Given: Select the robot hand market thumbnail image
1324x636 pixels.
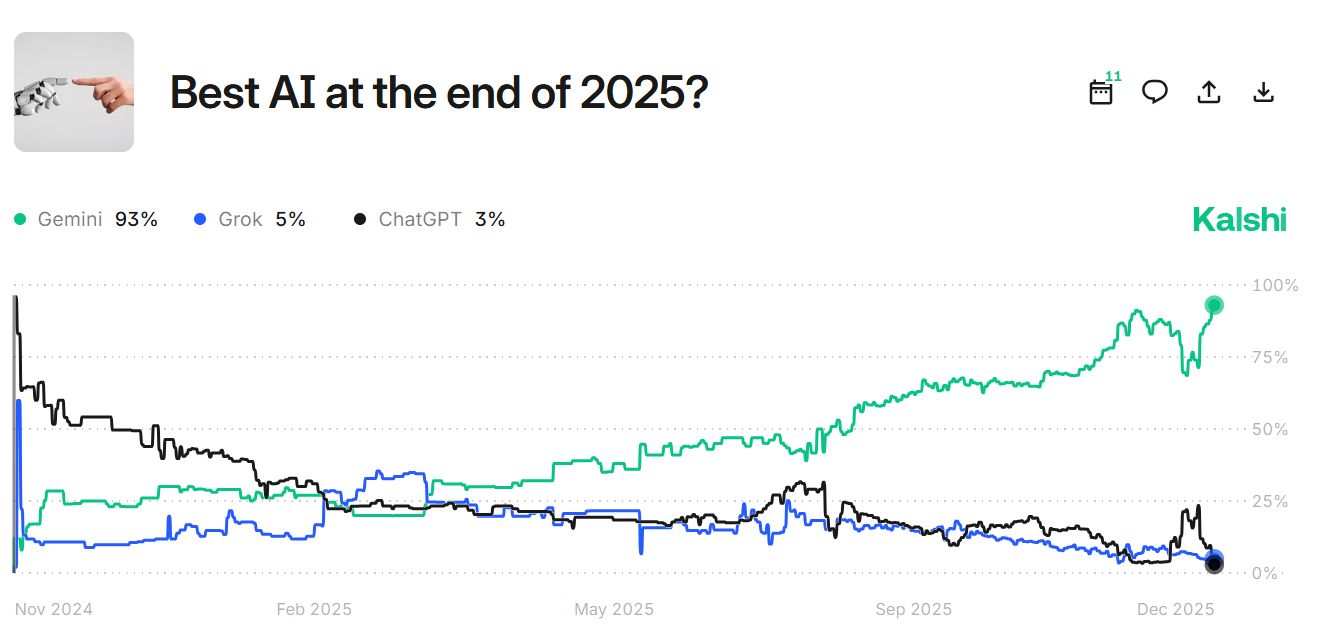Looking at the screenshot, I should [x=73, y=92].
